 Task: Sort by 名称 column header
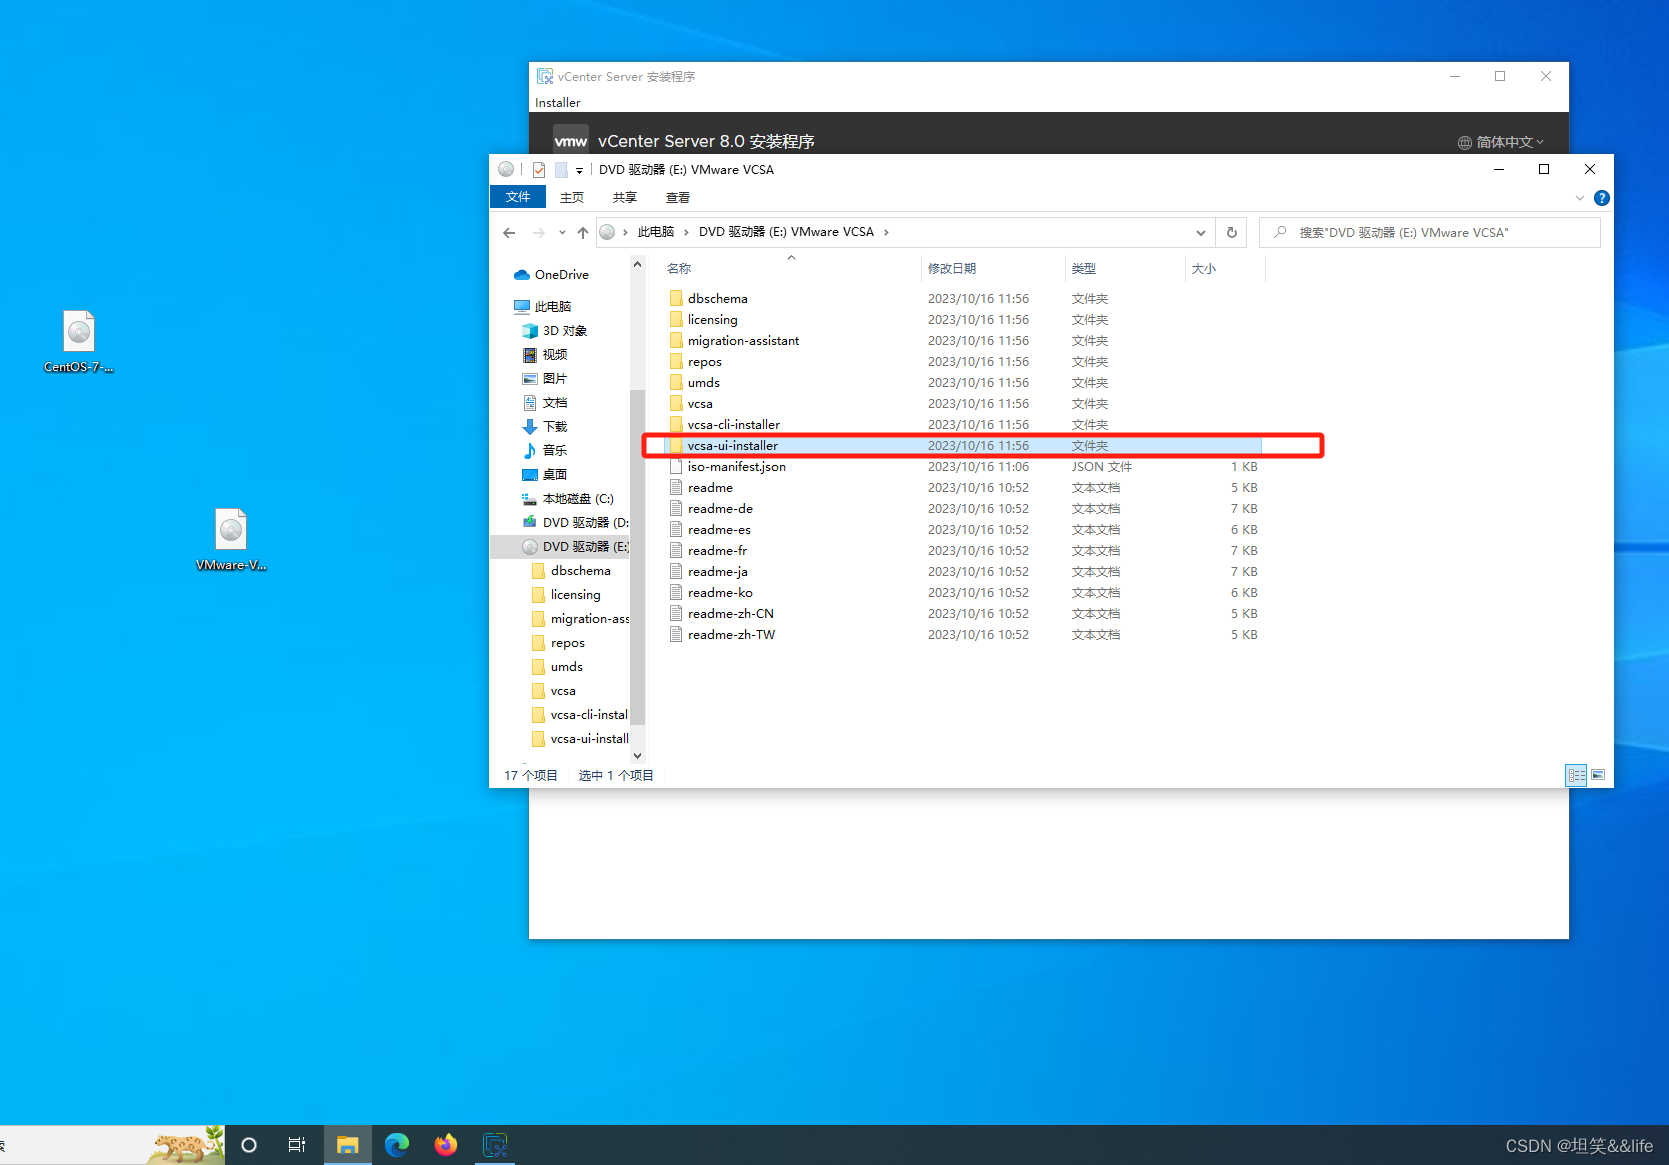(x=790, y=269)
